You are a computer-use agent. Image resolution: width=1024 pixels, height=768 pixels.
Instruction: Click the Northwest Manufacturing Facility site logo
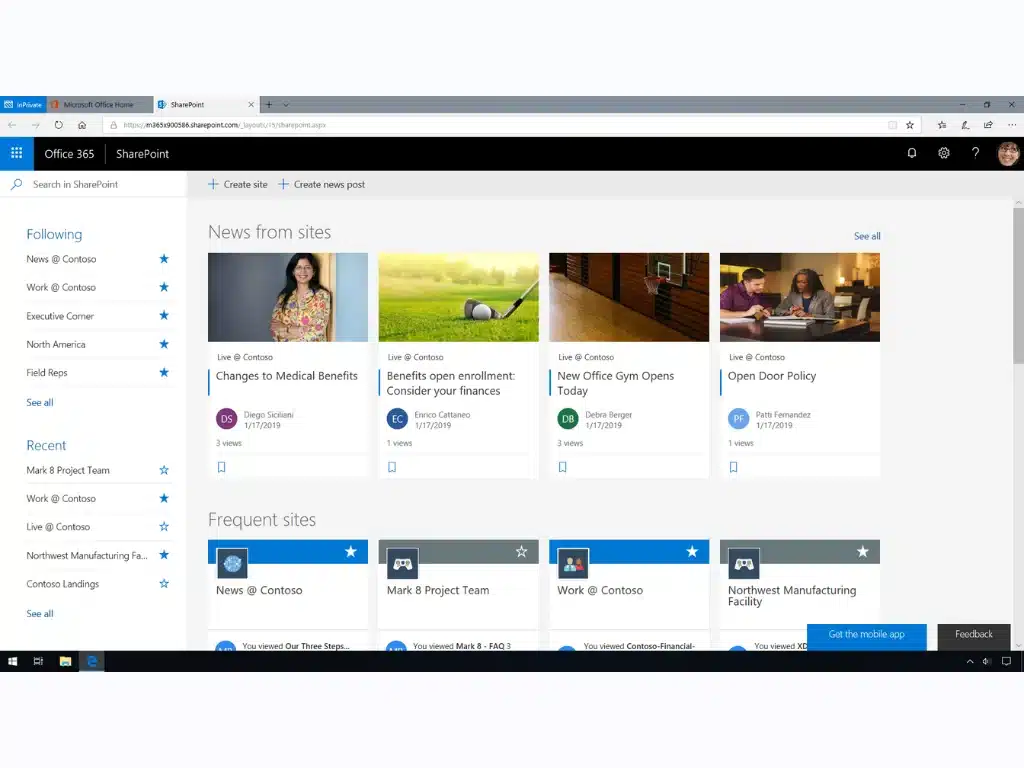744,564
